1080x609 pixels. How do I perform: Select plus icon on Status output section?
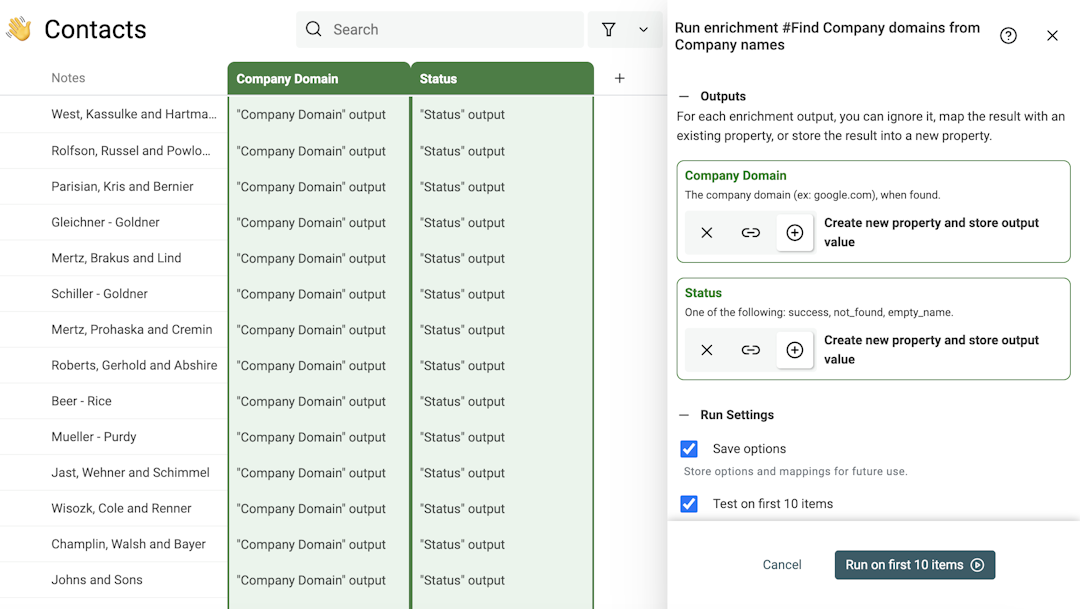click(795, 350)
